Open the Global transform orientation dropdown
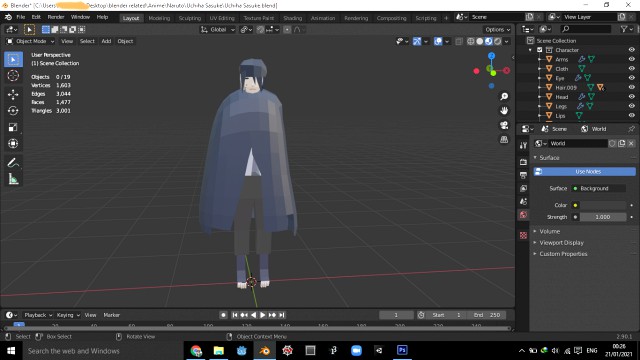The image size is (640, 360). point(218,29)
